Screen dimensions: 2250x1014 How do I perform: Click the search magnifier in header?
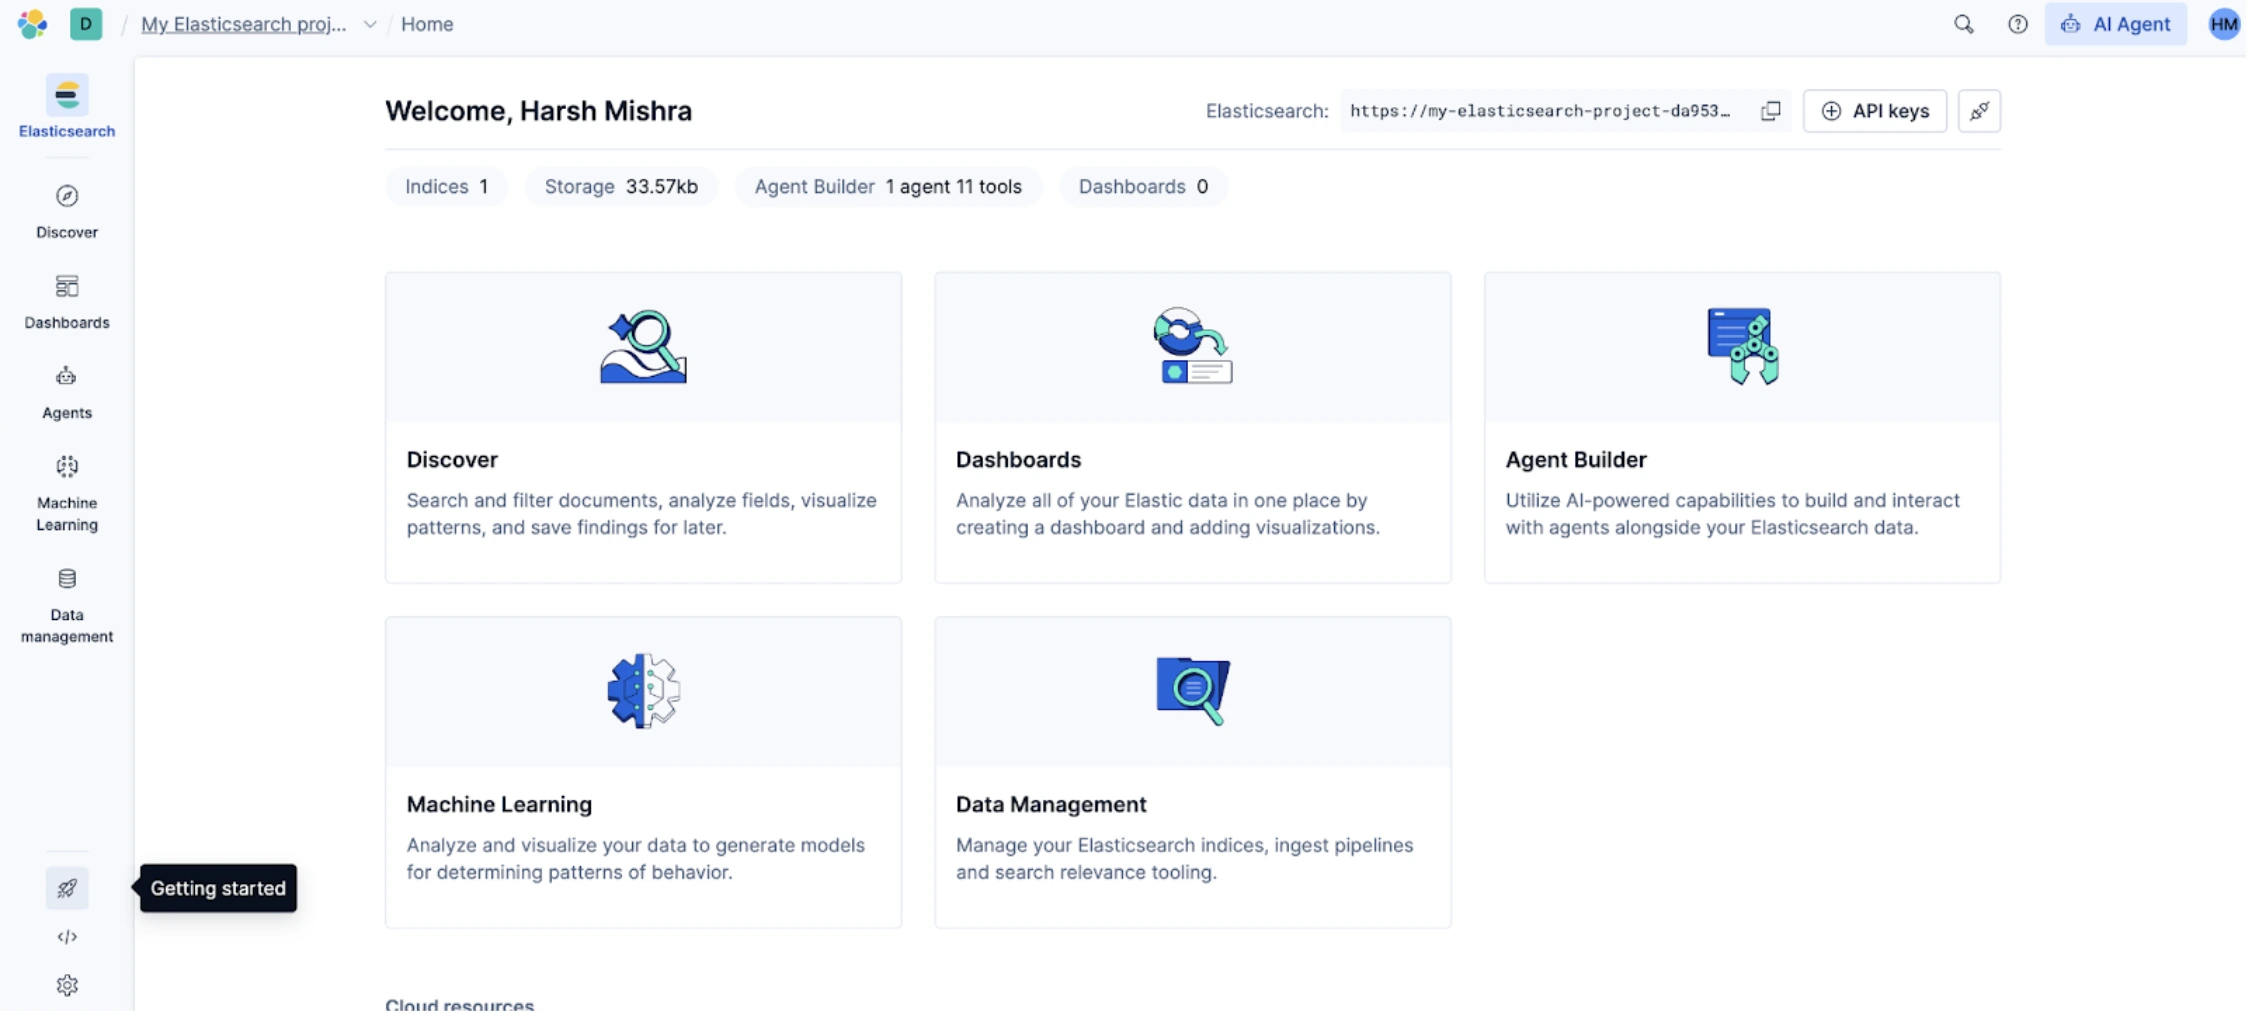click(1963, 24)
